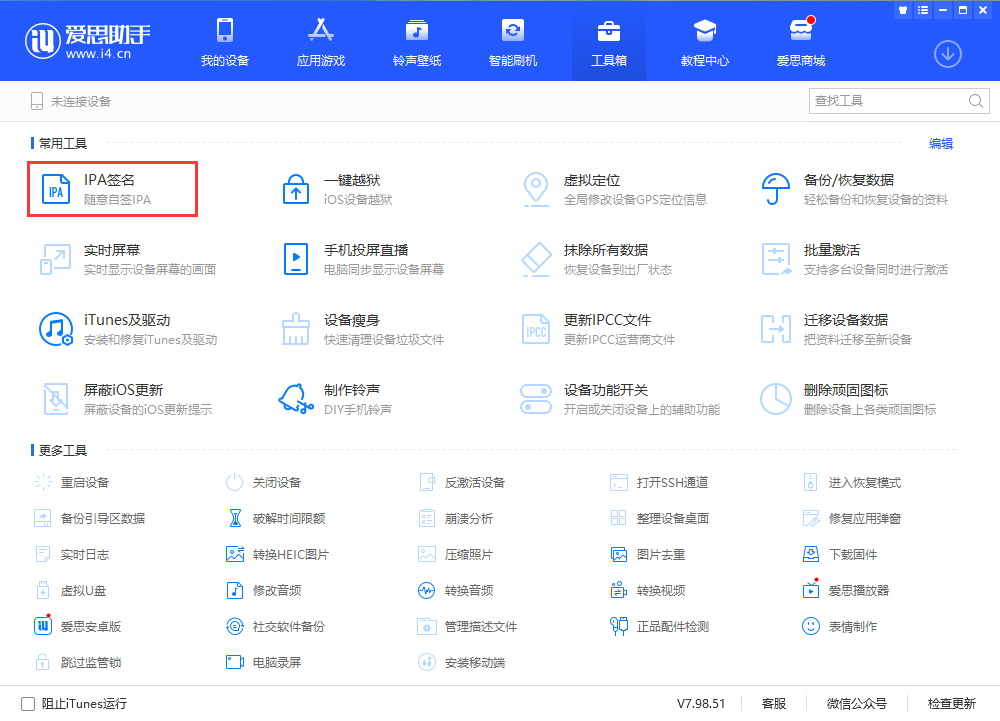
Task: Open 管理描述文件 tool
Action: point(467,626)
